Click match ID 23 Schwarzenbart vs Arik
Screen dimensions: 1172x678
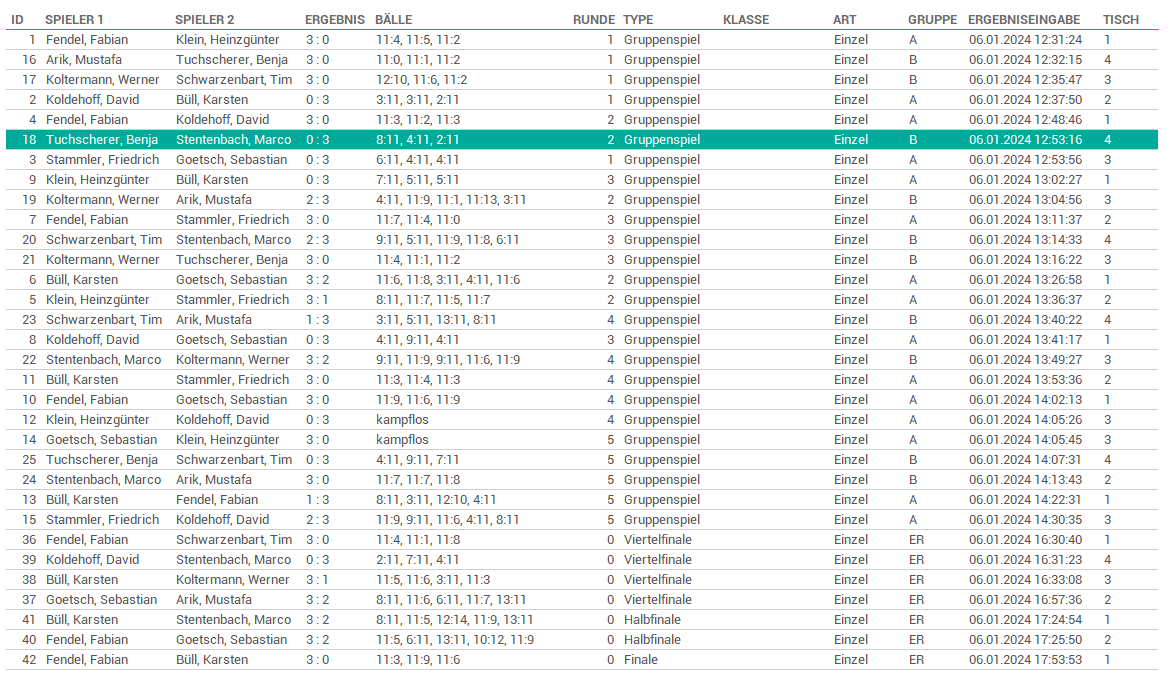point(580,320)
